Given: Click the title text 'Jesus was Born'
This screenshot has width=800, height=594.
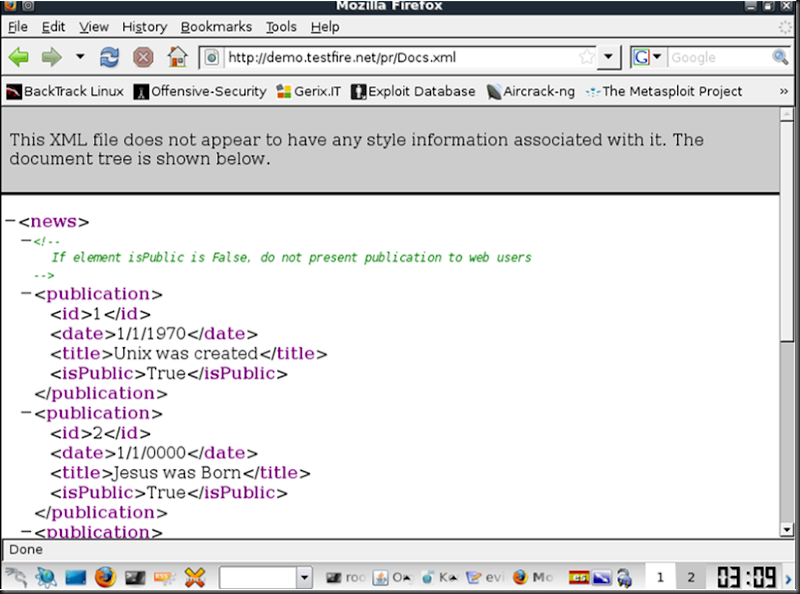Looking at the screenshot, I should pyautogui.click(x=177, y=473).
